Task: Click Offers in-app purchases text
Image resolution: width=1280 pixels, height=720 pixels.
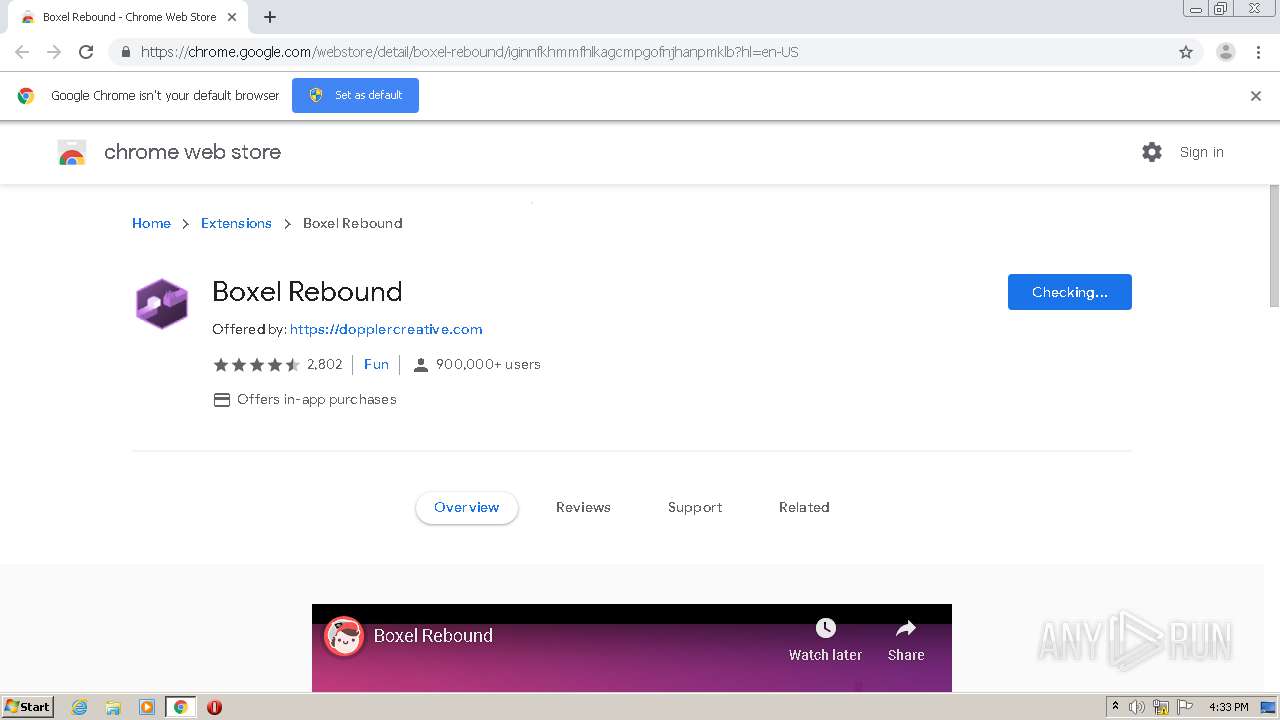Action: (x=317, y=399)
